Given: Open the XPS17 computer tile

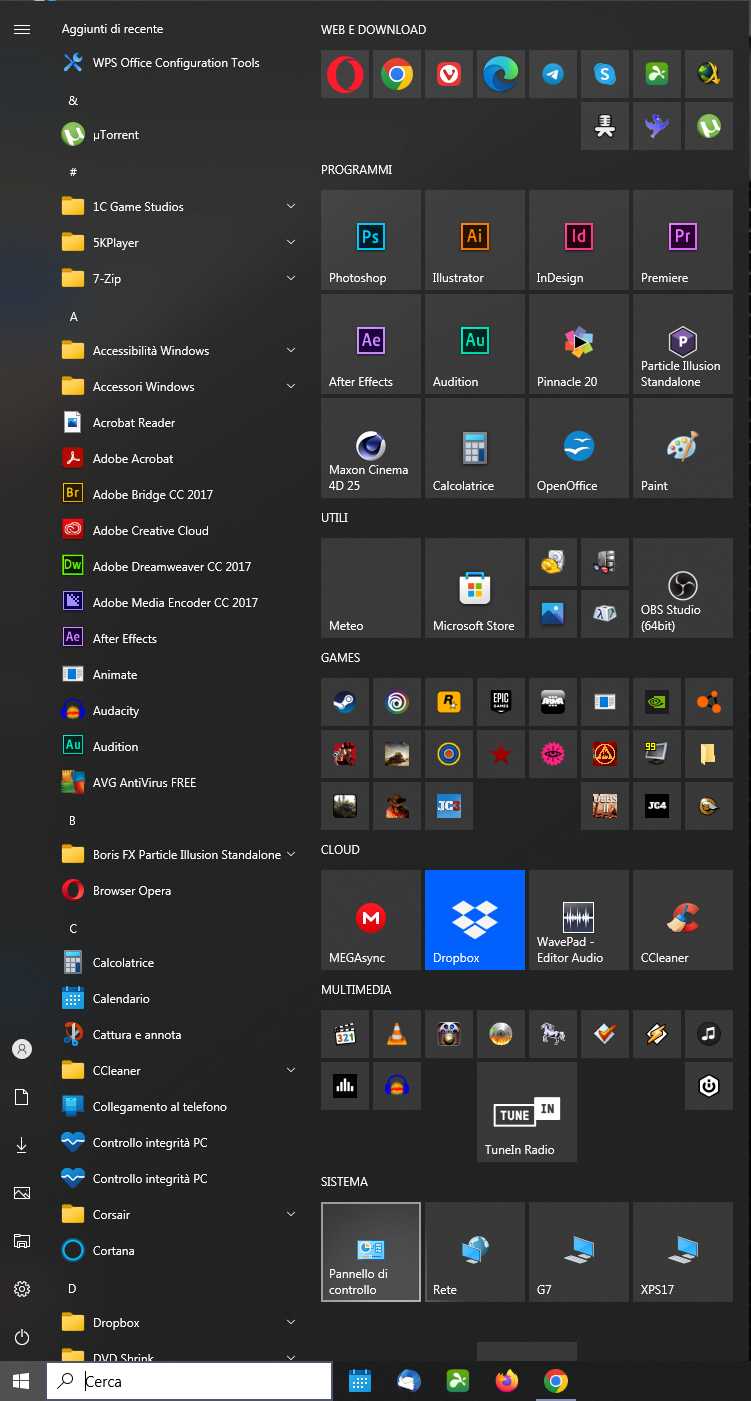Looking at the screenshot, I should click(683, 1252).
